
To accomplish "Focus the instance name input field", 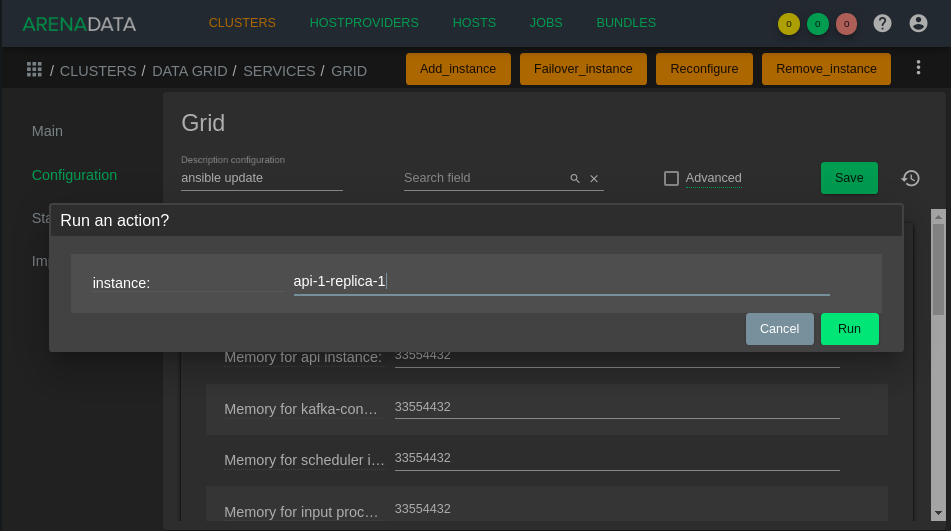I will 560,282.
